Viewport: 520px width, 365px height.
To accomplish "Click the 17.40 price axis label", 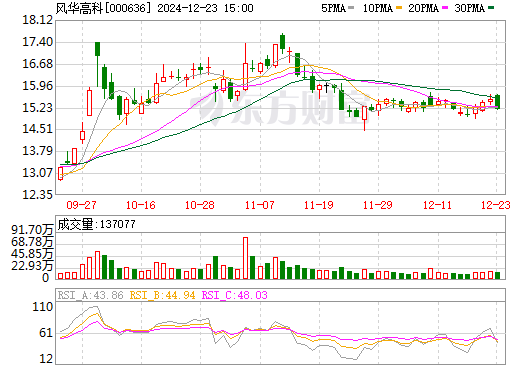I will pos(38,42).
